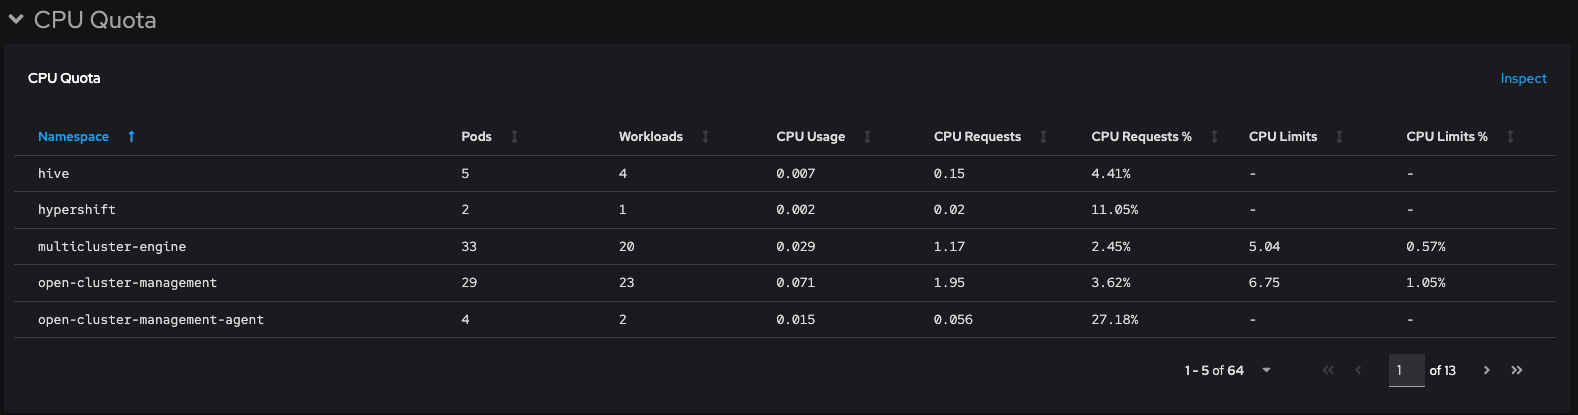Open the Inspect link
This screenshot has width=1578, height=415.
(1523, 78)
